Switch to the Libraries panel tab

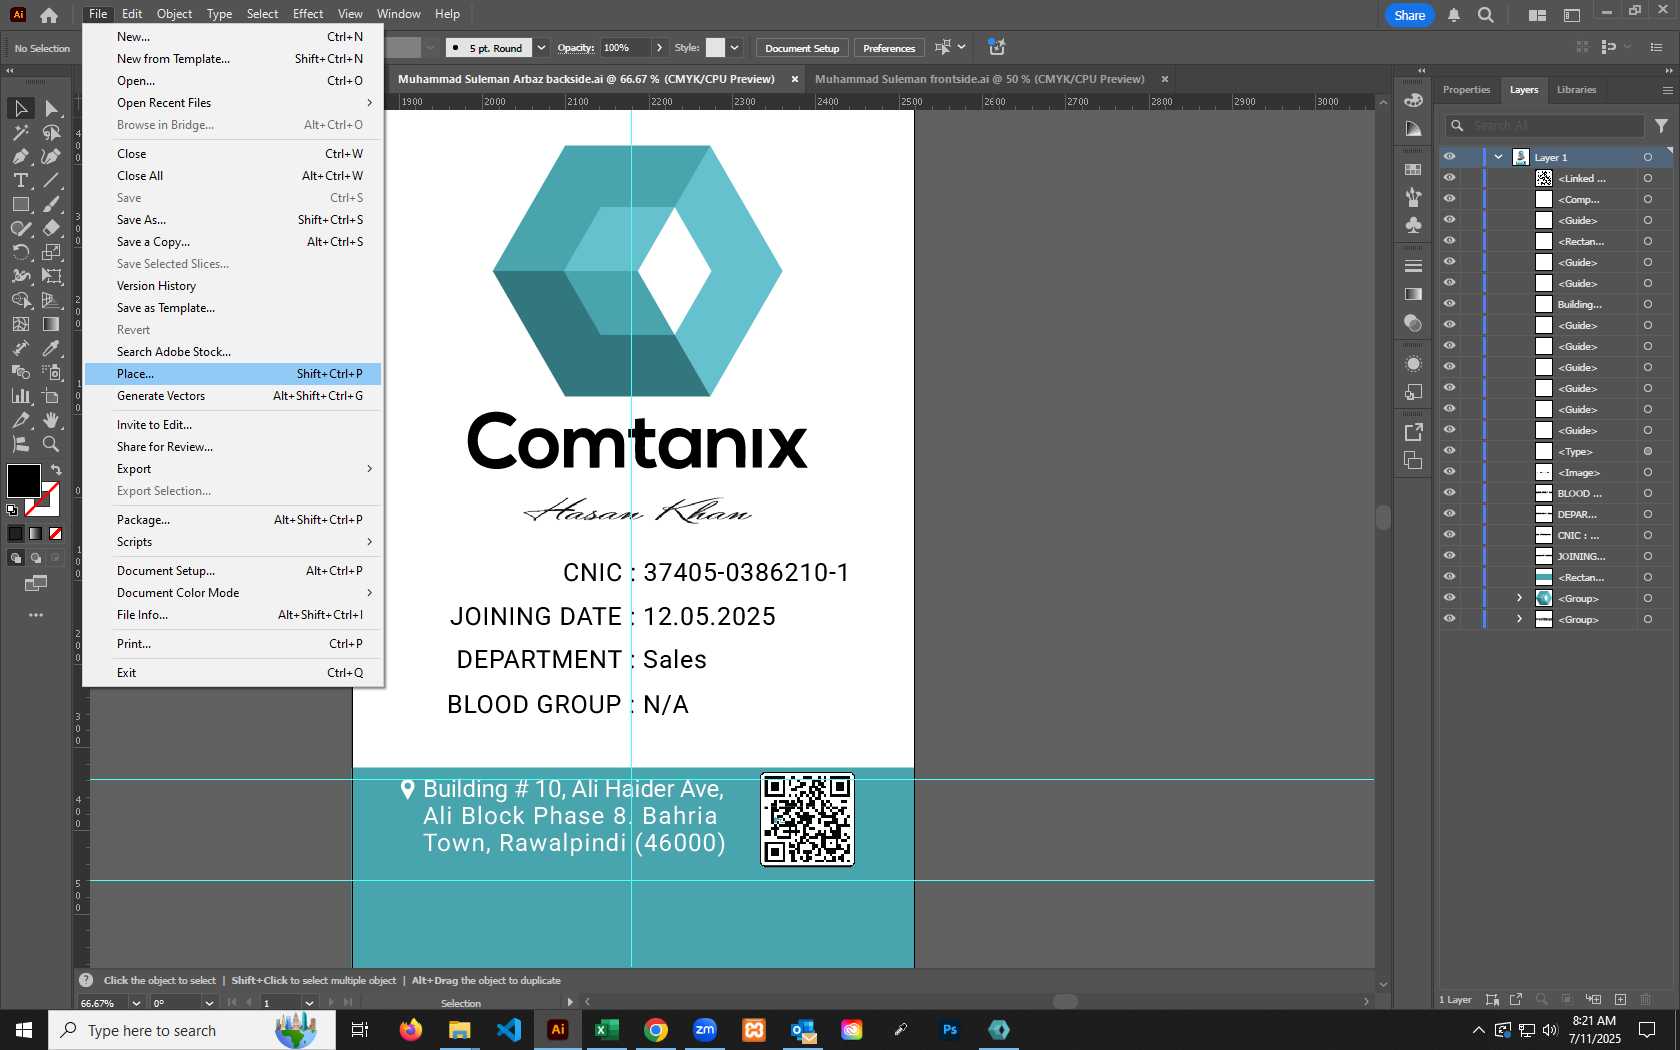(x=1576, y=90)
